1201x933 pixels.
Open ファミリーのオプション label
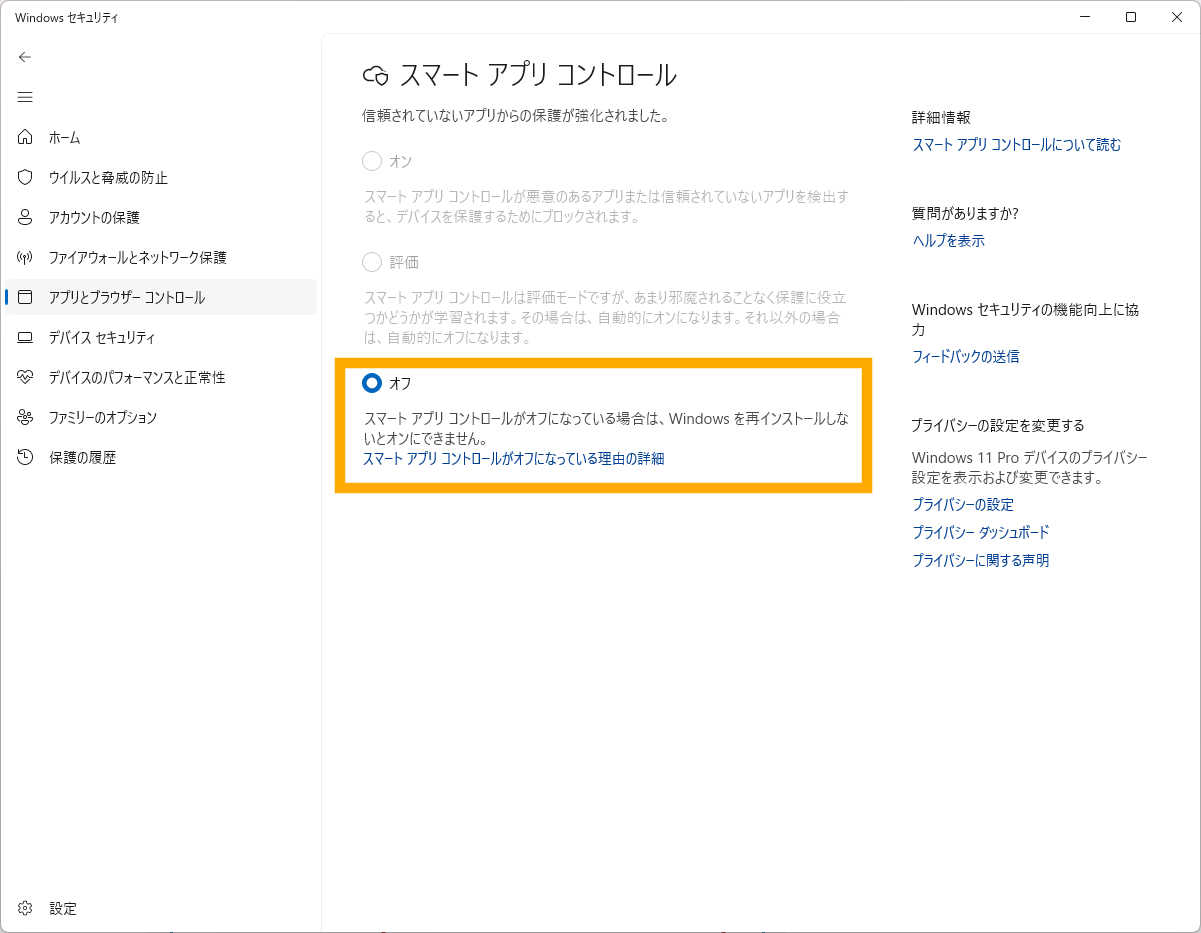[x=103, y=417]
